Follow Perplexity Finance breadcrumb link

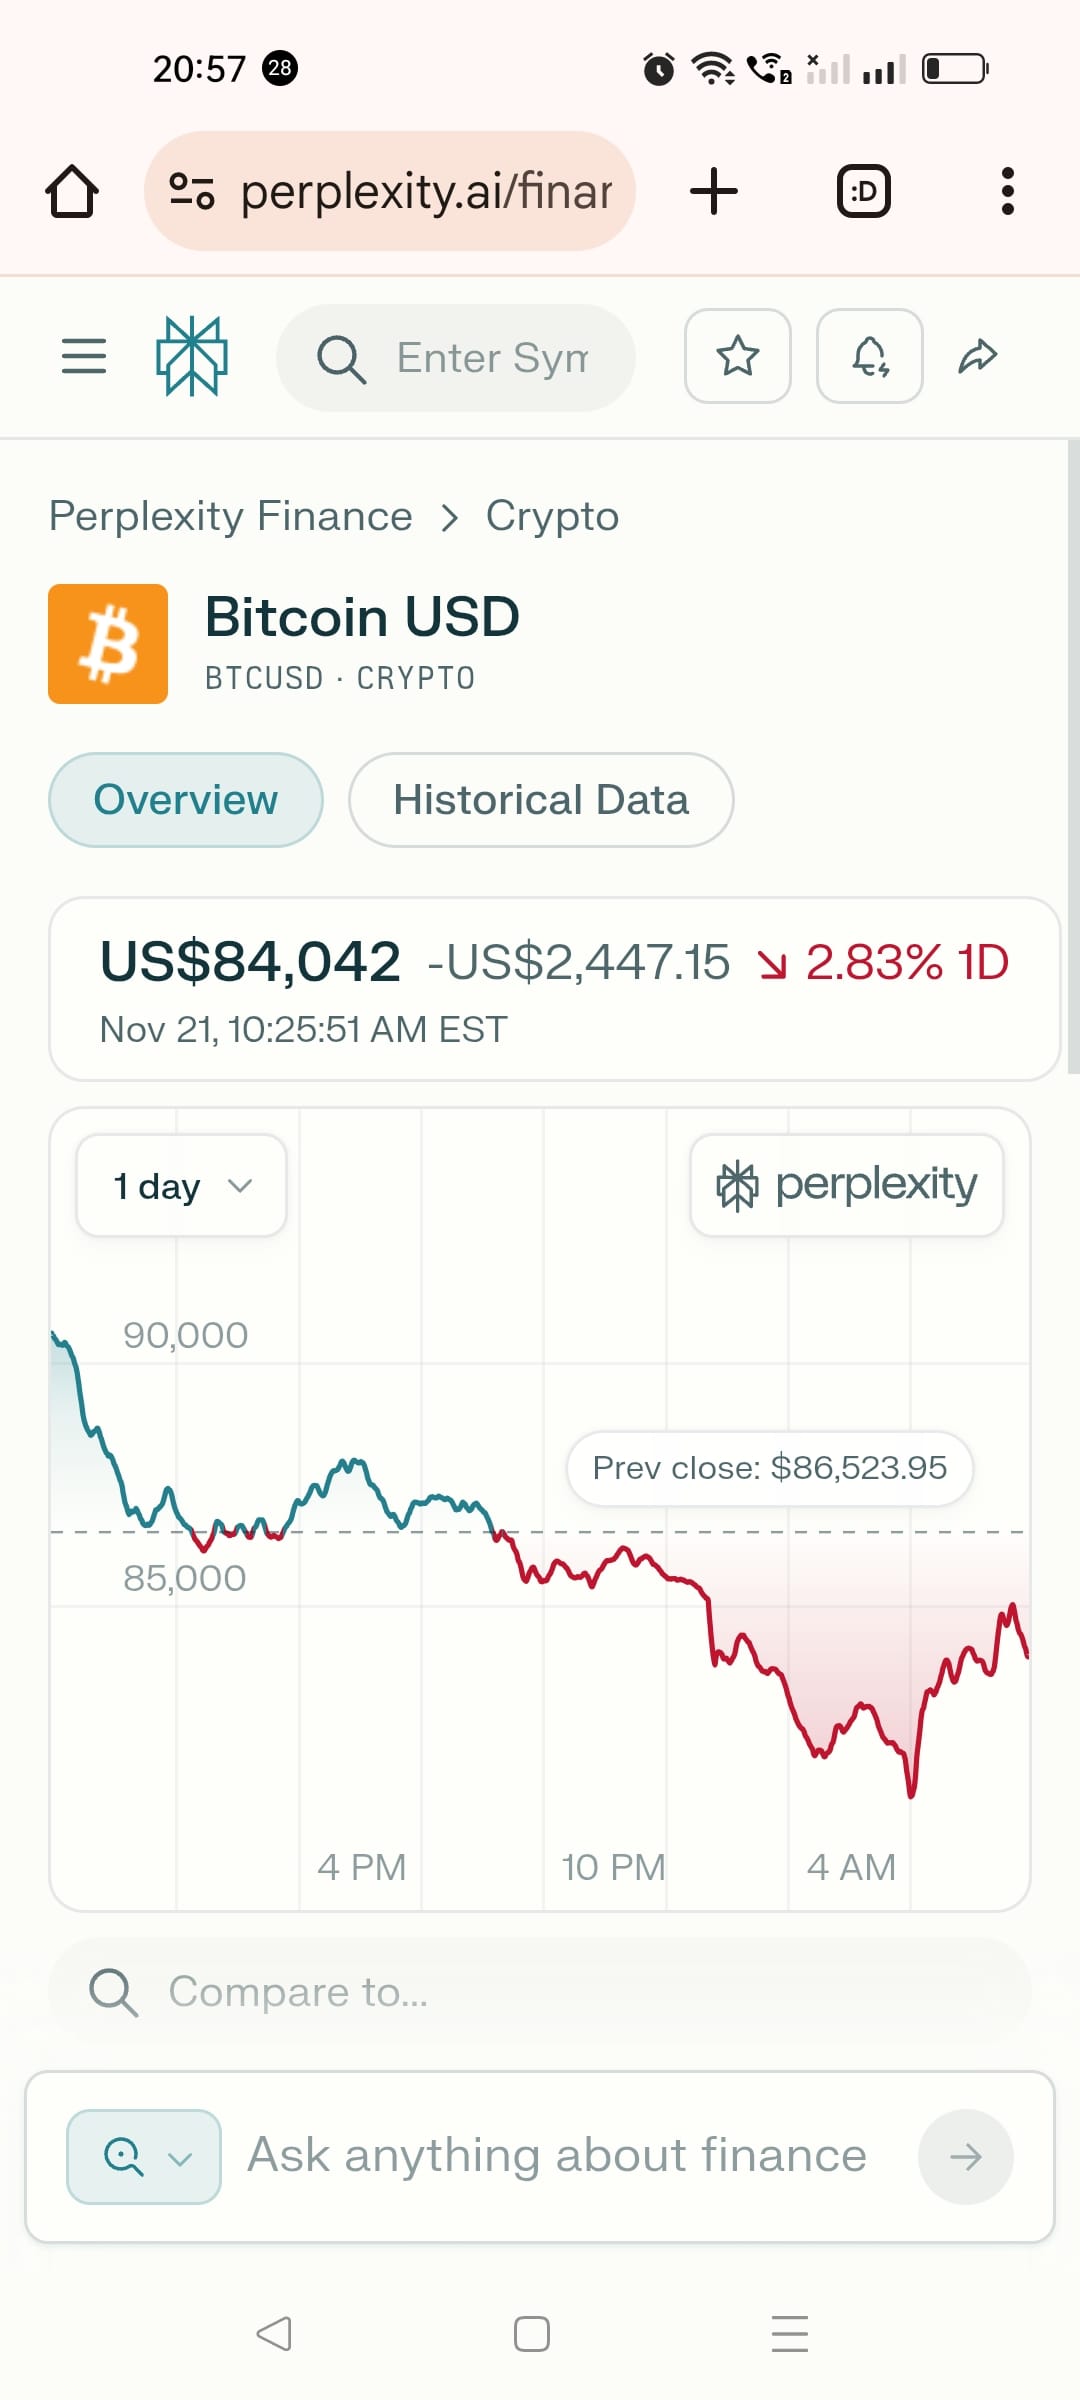[x=231, y=517]
